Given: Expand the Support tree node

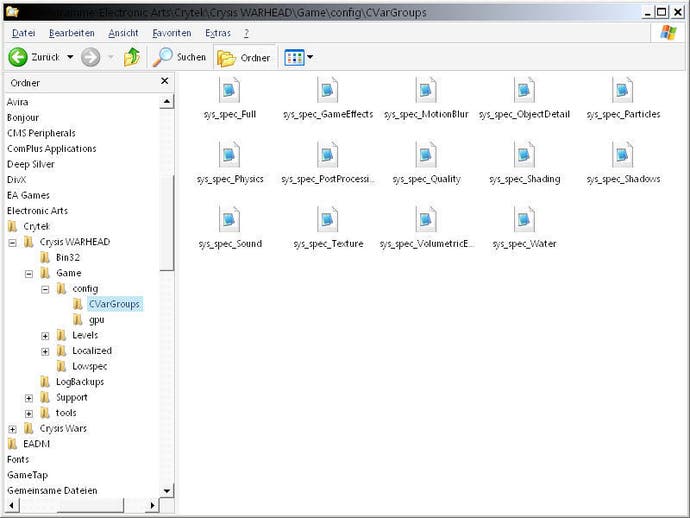Looking at the screenshot, I should tap(29, 398).
